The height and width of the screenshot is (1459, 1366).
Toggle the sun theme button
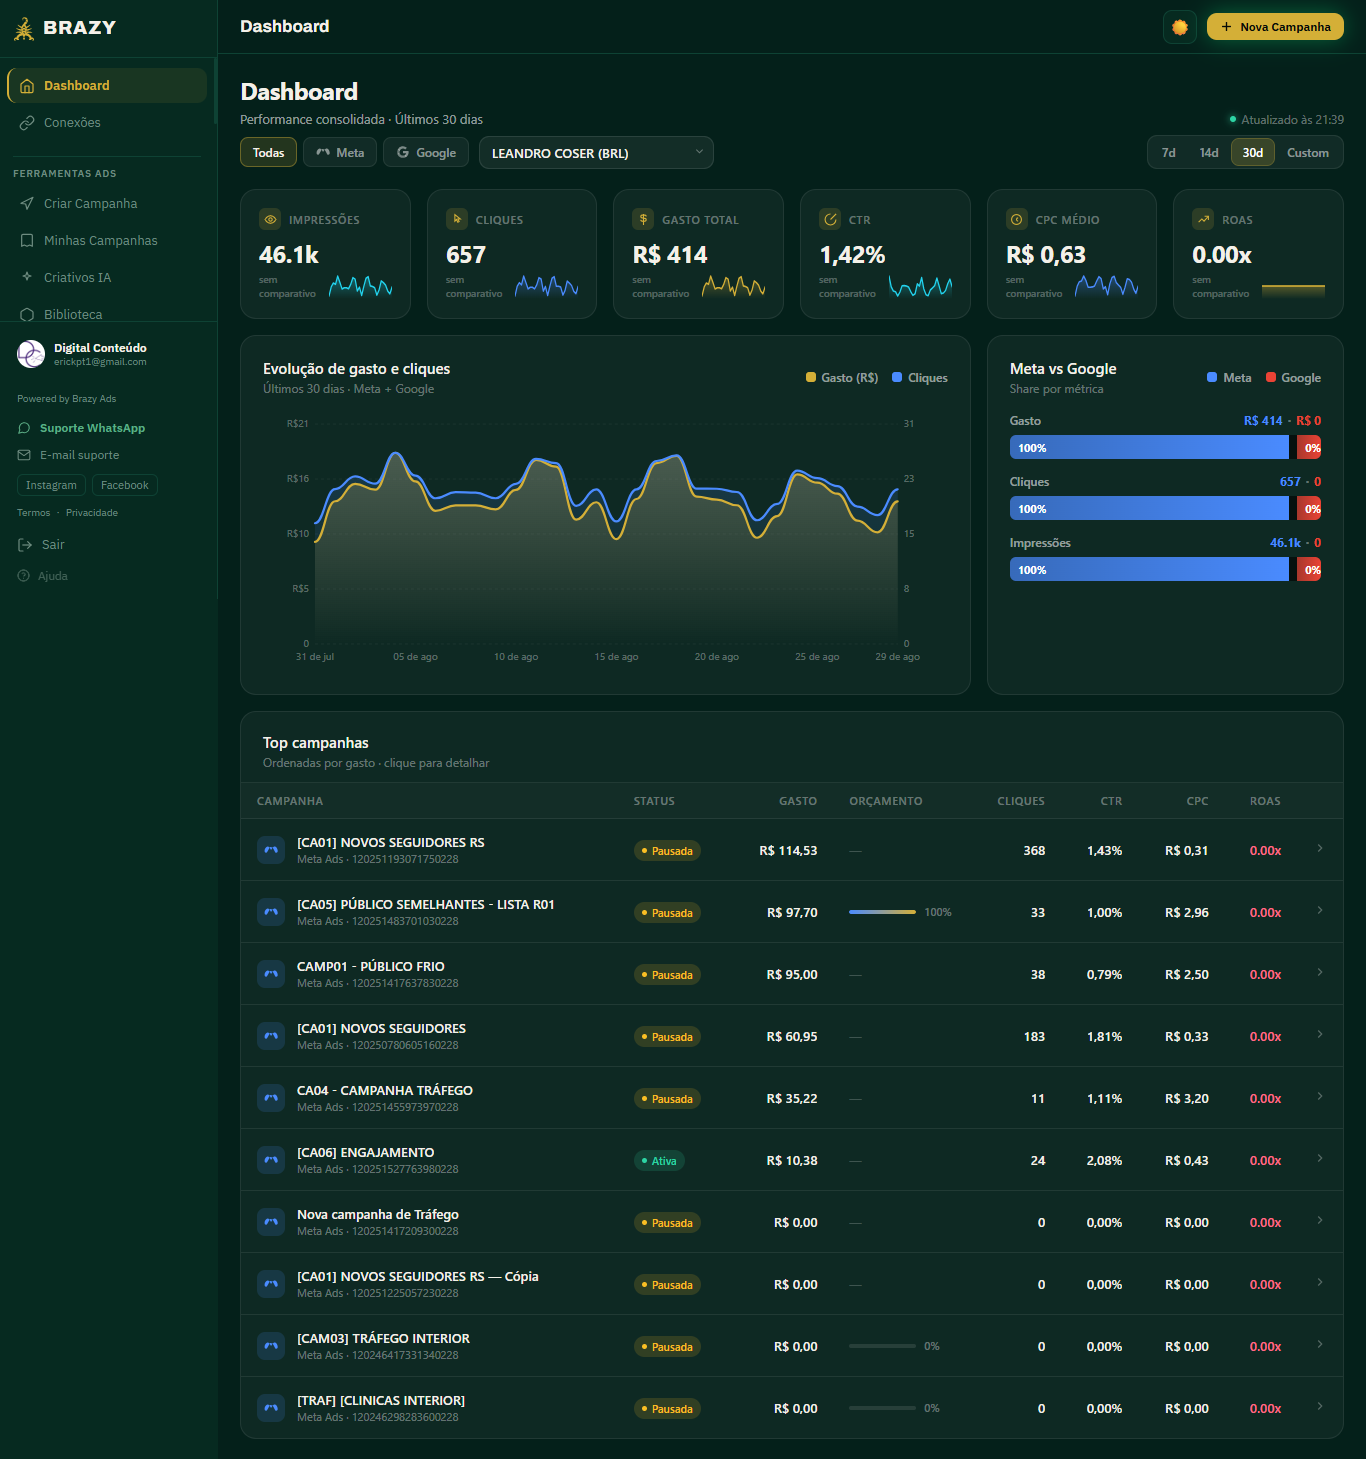click(1180, 27)
